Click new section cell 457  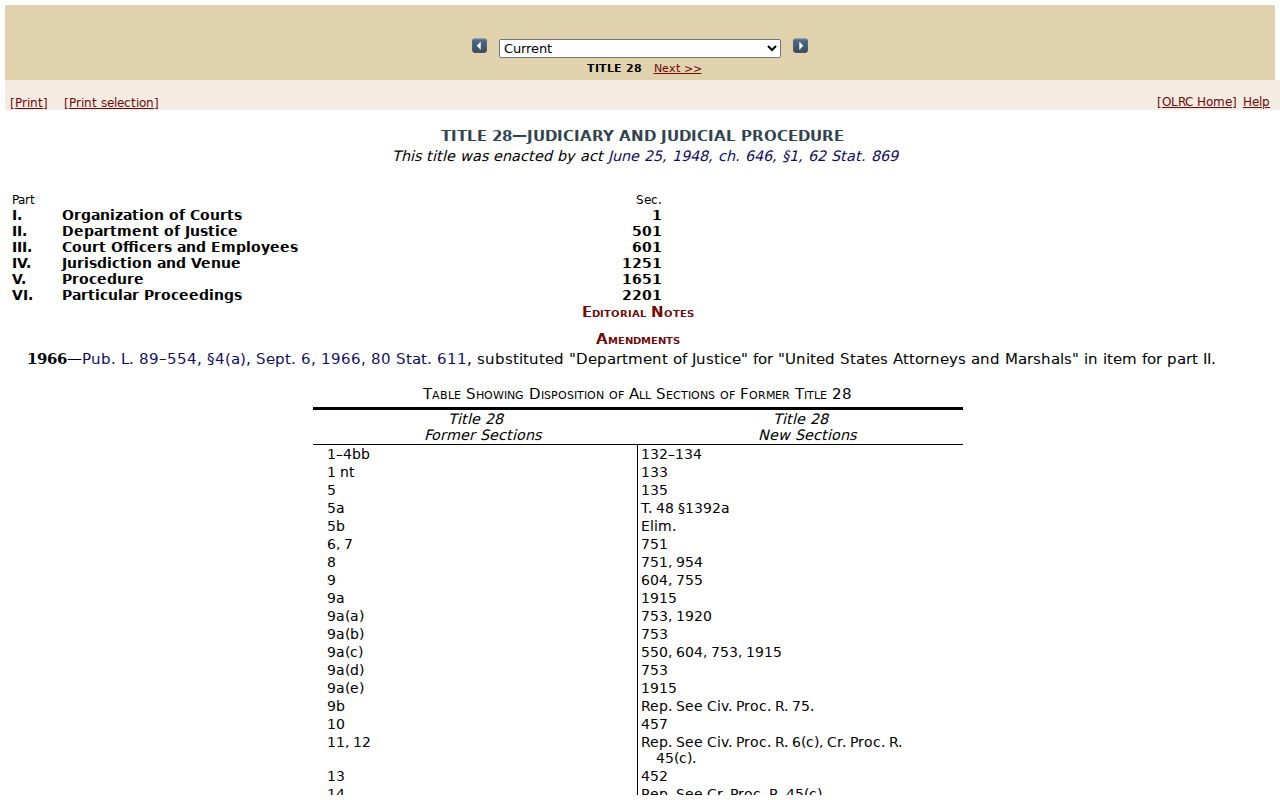(x=654, y=724)
